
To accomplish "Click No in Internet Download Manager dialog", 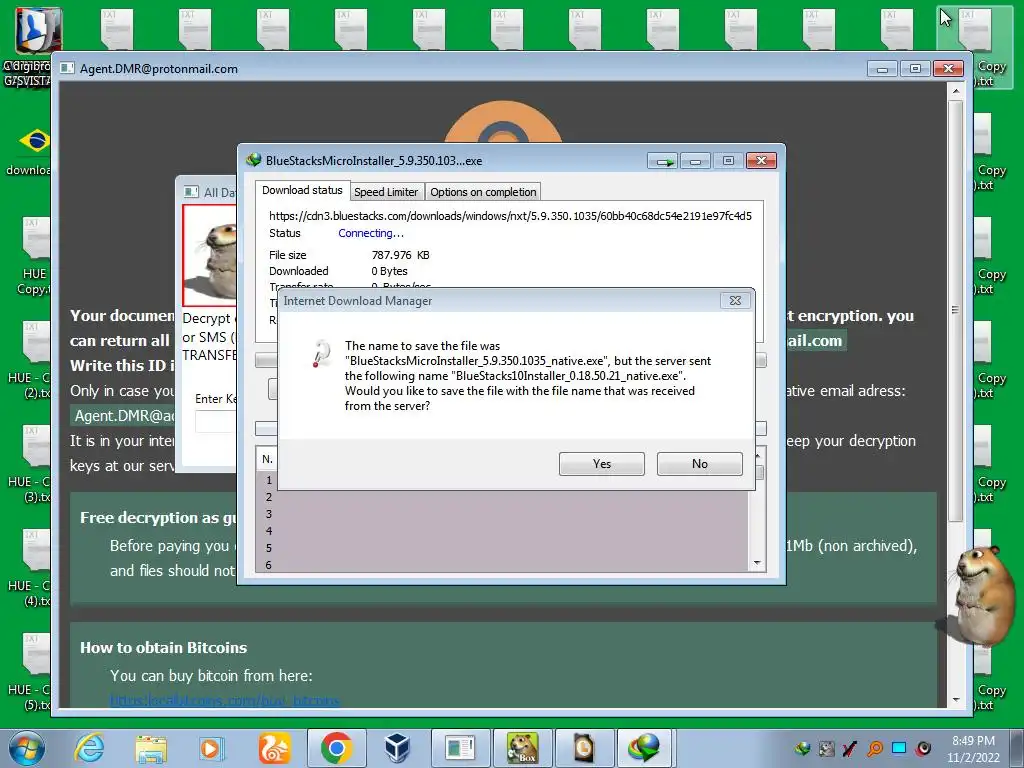I will tap(699, 464).
